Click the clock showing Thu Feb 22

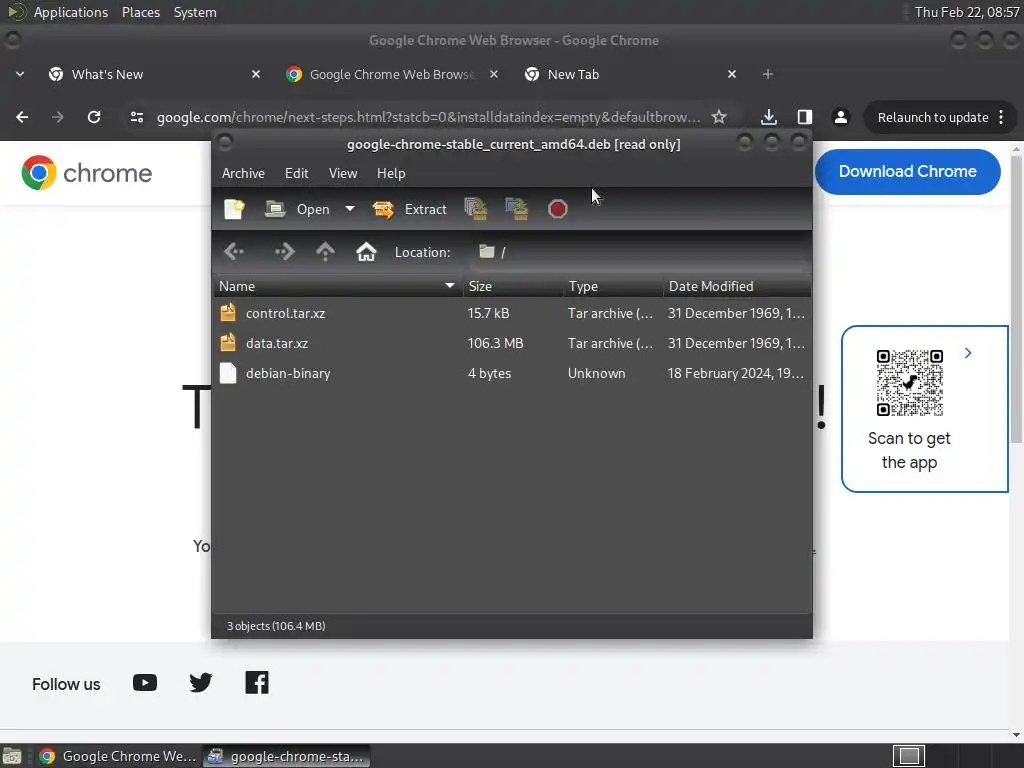[967, 12]
